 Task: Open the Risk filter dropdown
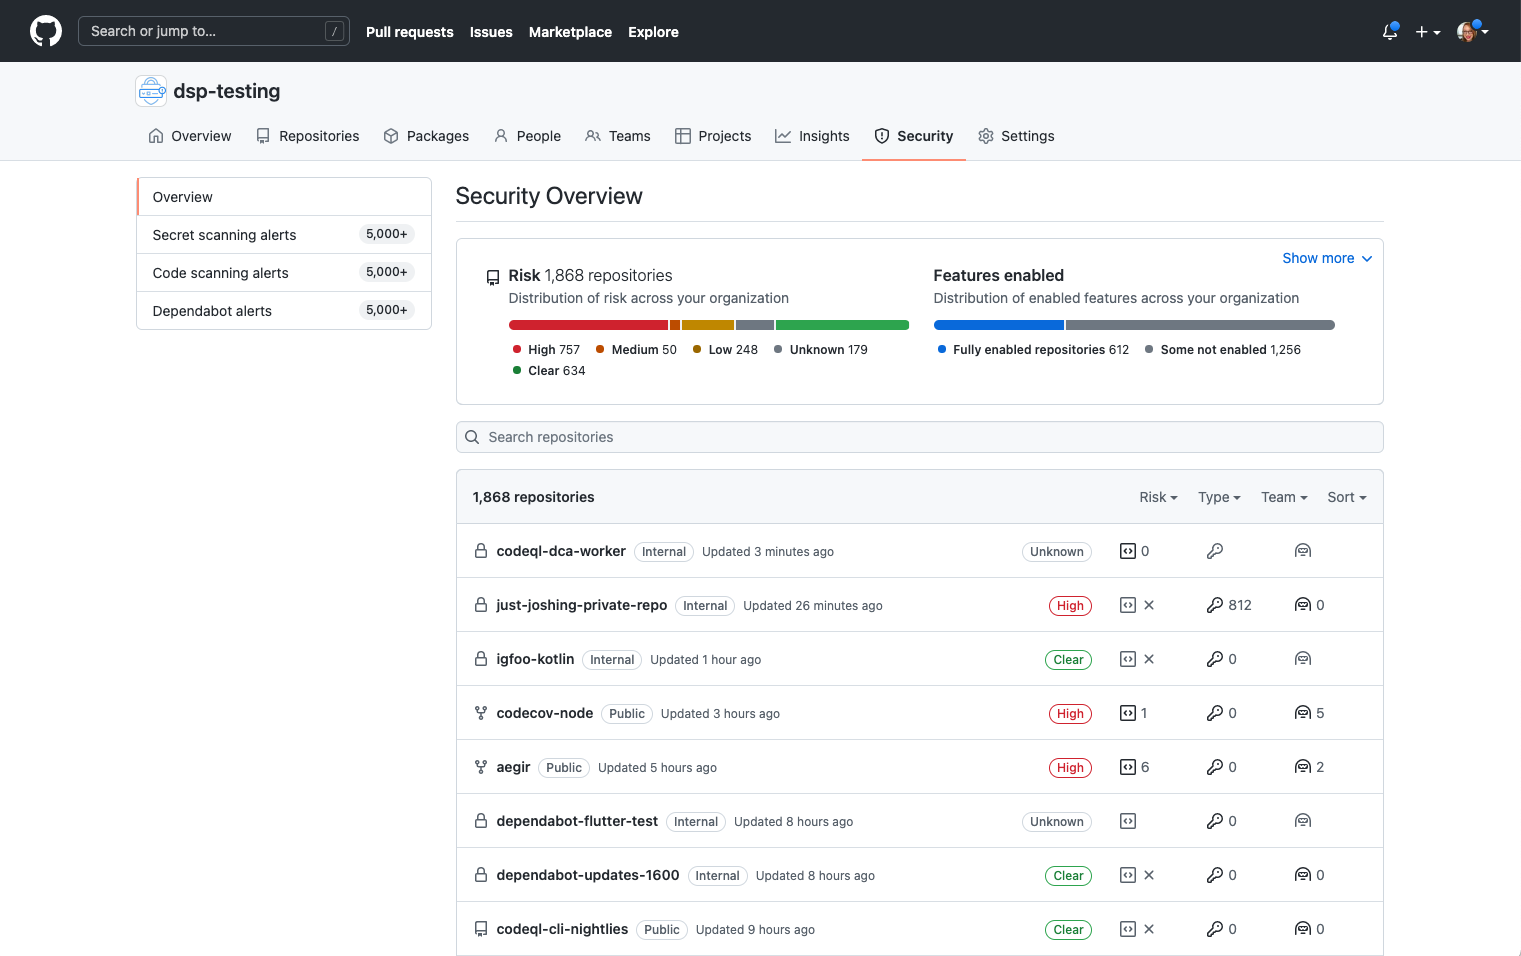[x=1157, y=497]
